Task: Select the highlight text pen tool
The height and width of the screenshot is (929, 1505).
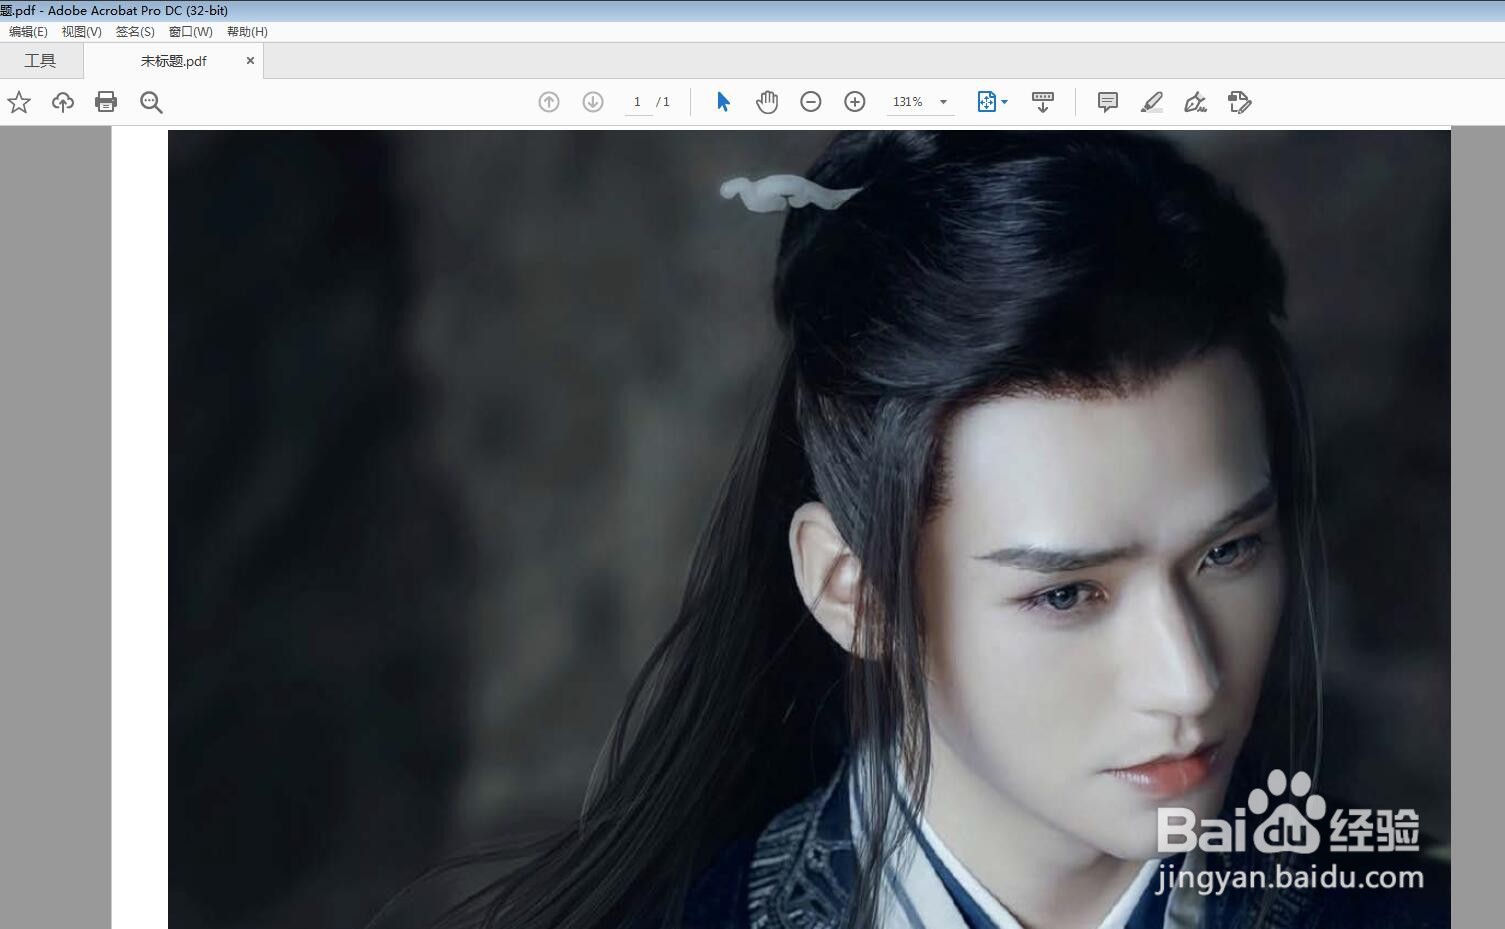Action: (x=1152, y=102)
